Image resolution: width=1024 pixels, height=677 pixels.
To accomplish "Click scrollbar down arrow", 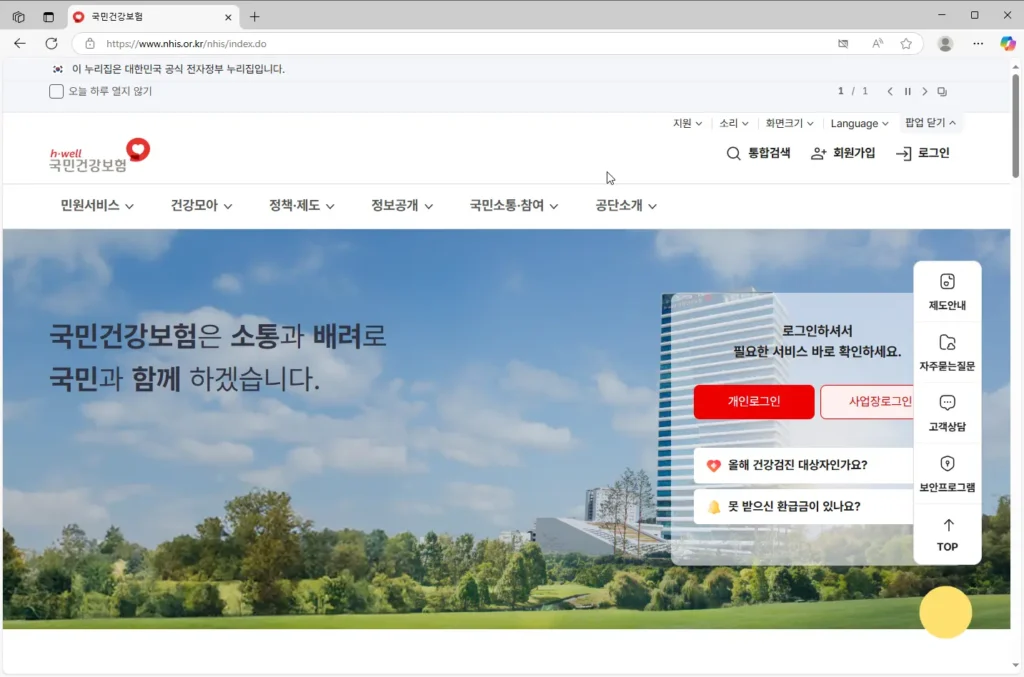I will coord(1016,665).
